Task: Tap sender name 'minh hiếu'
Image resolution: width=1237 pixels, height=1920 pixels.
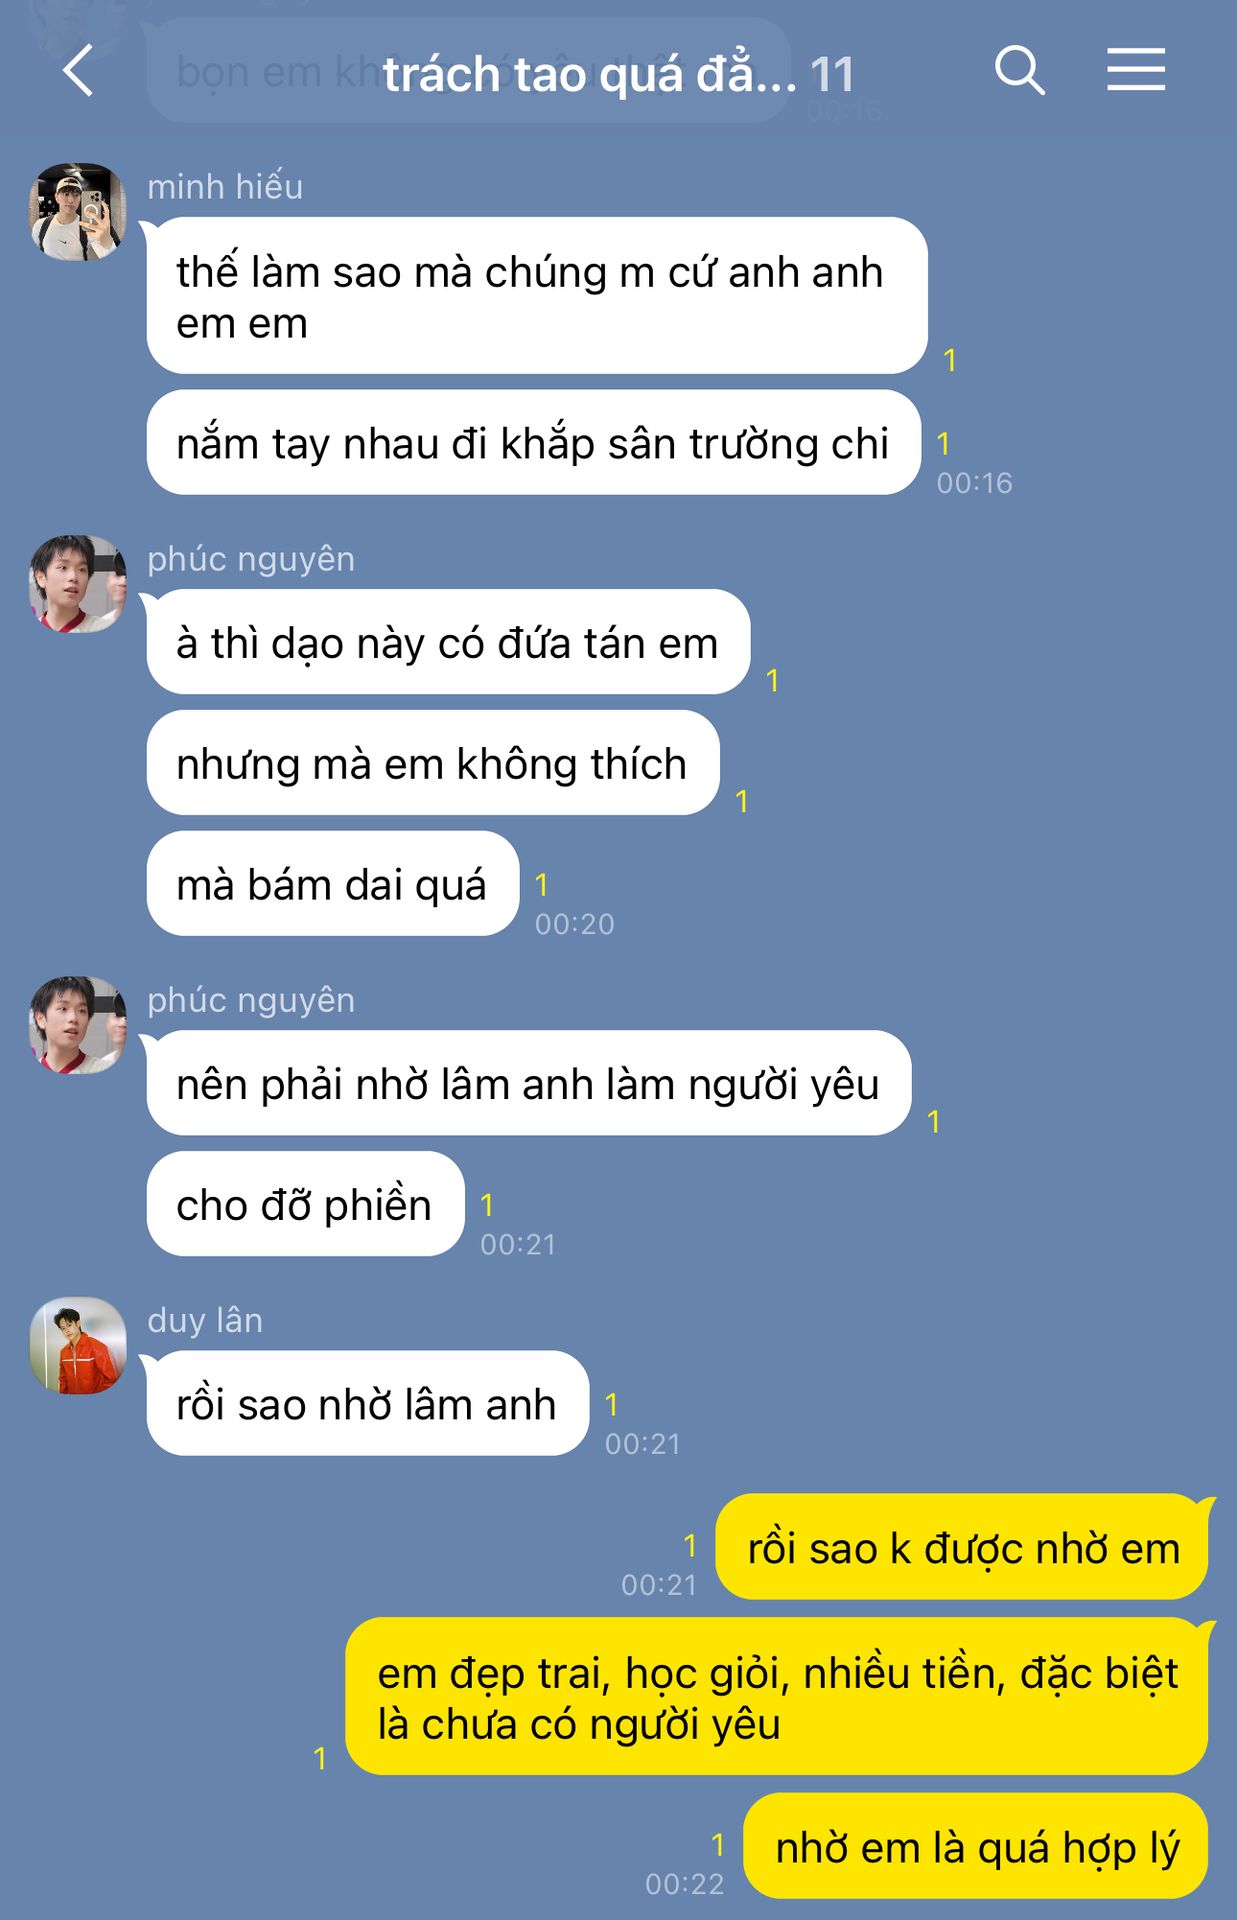Action: point(225,187)
